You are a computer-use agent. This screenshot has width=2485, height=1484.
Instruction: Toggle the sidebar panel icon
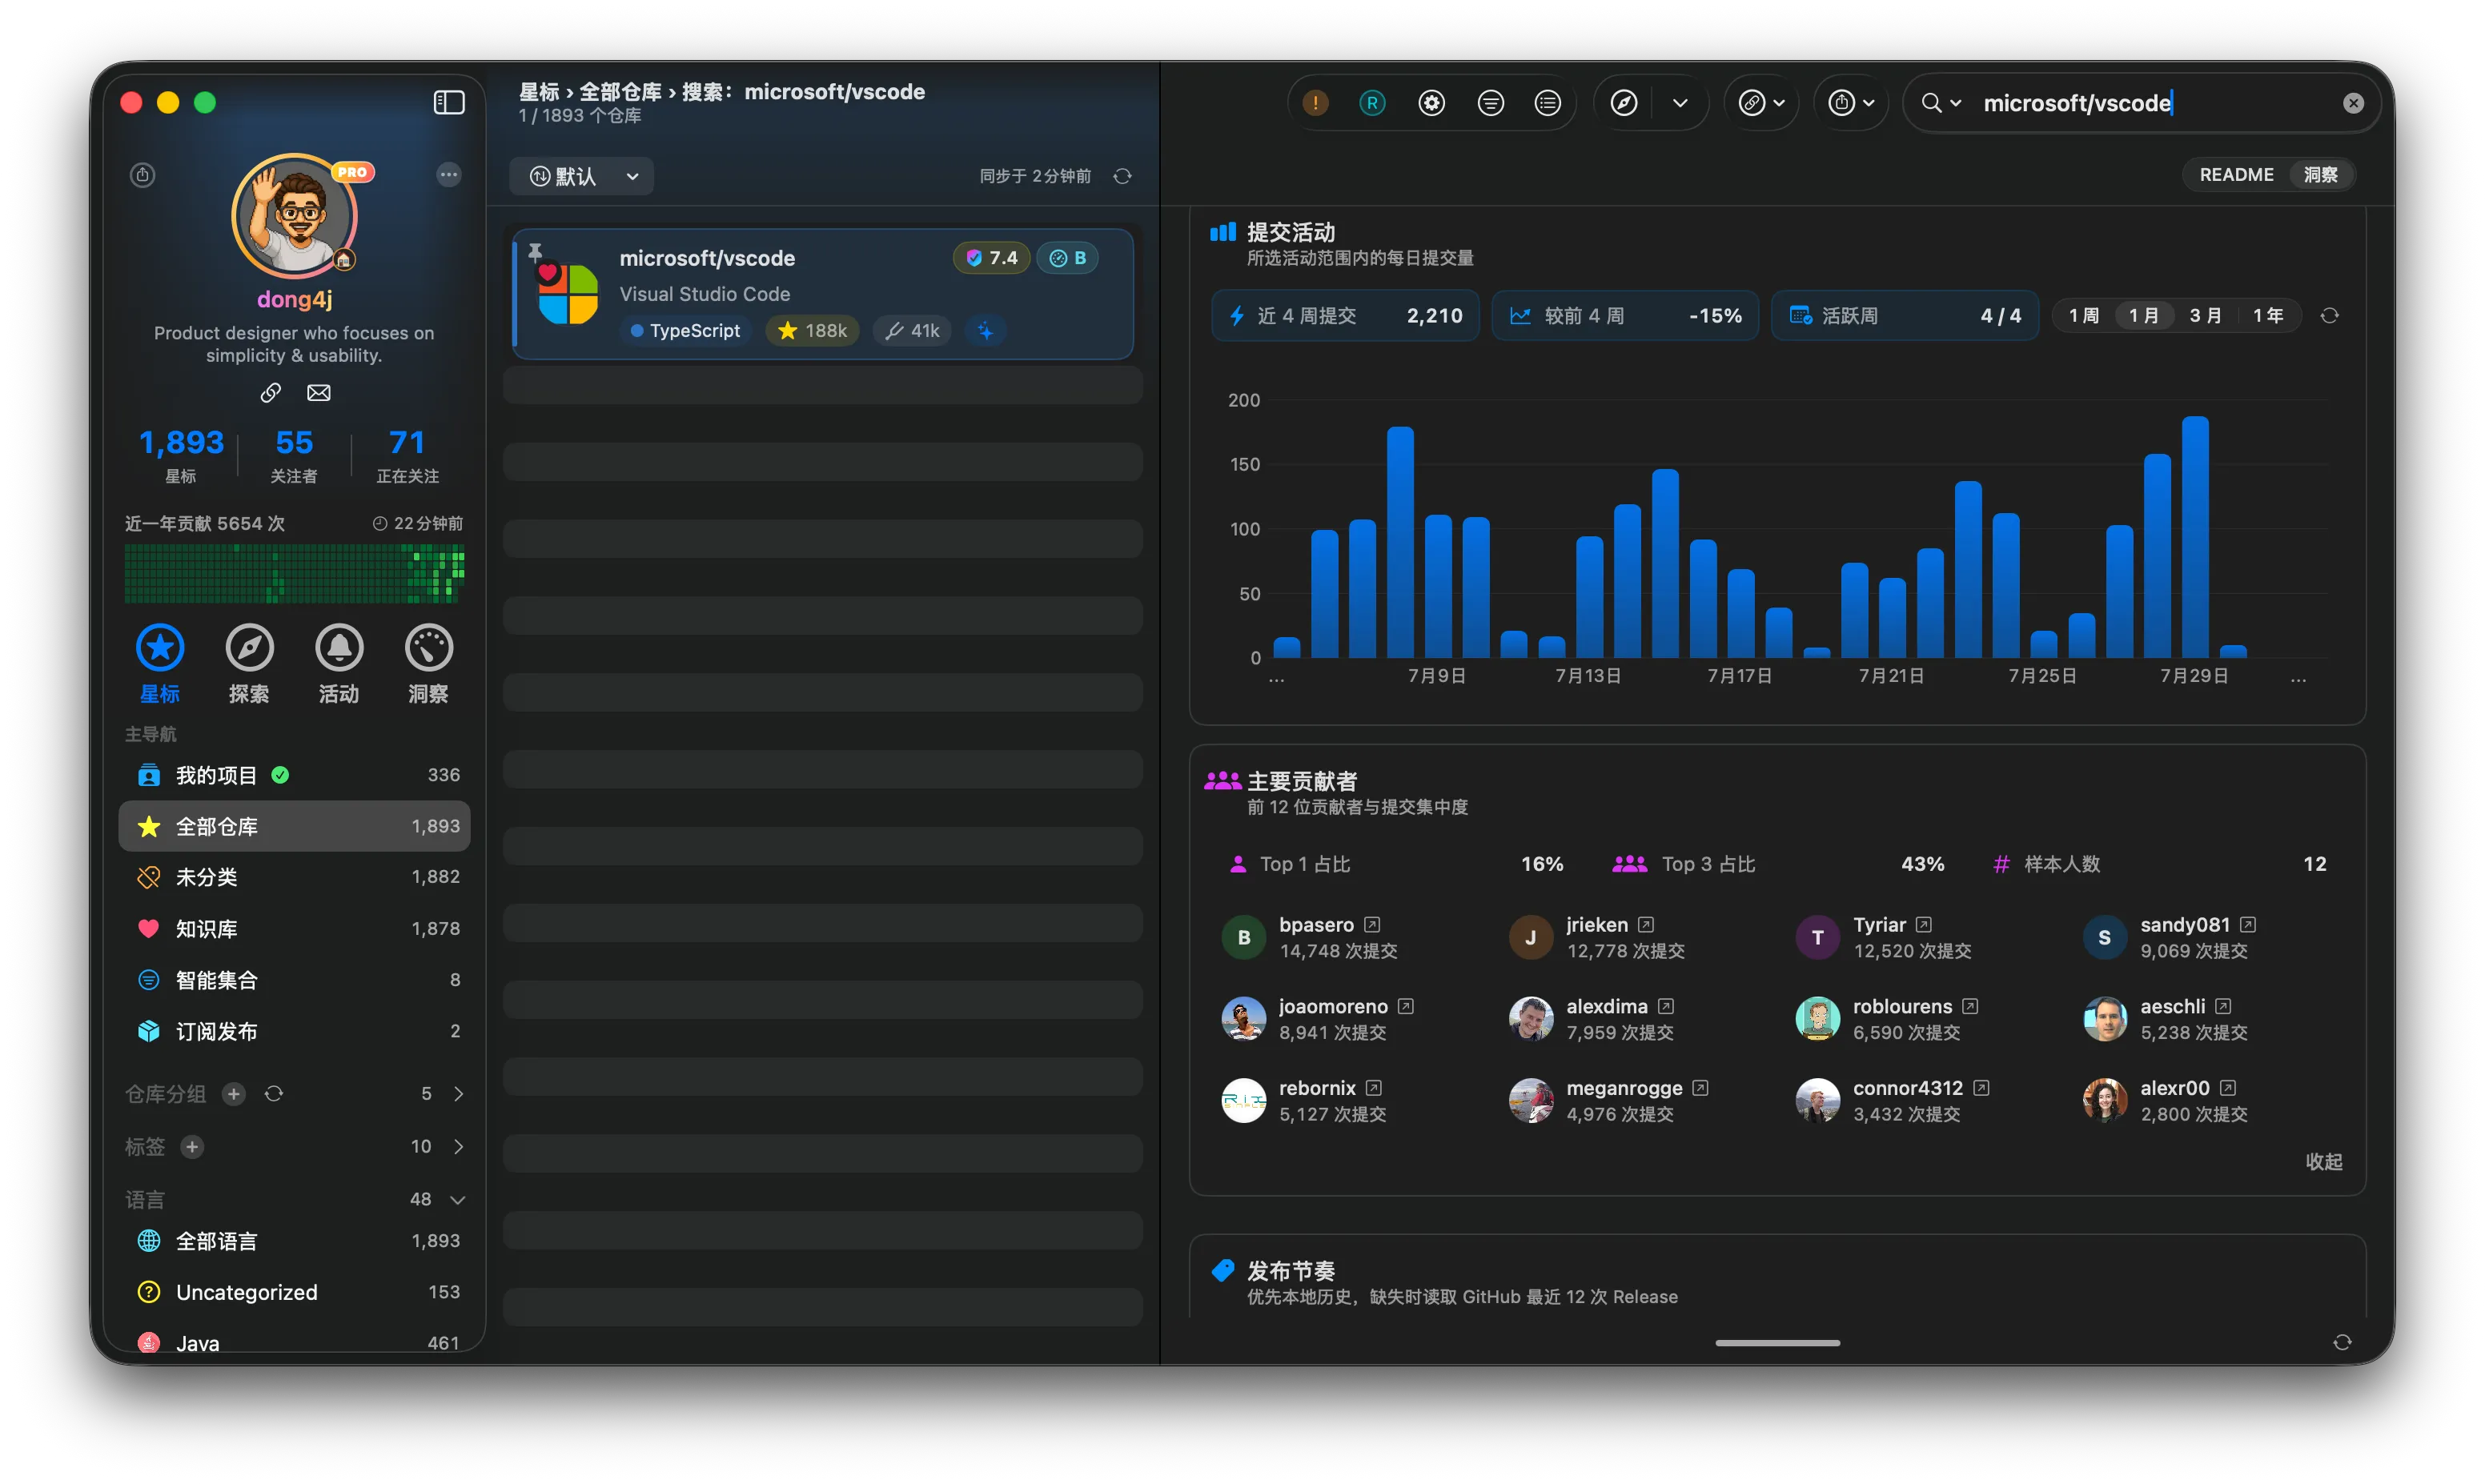tap(449, 102)
